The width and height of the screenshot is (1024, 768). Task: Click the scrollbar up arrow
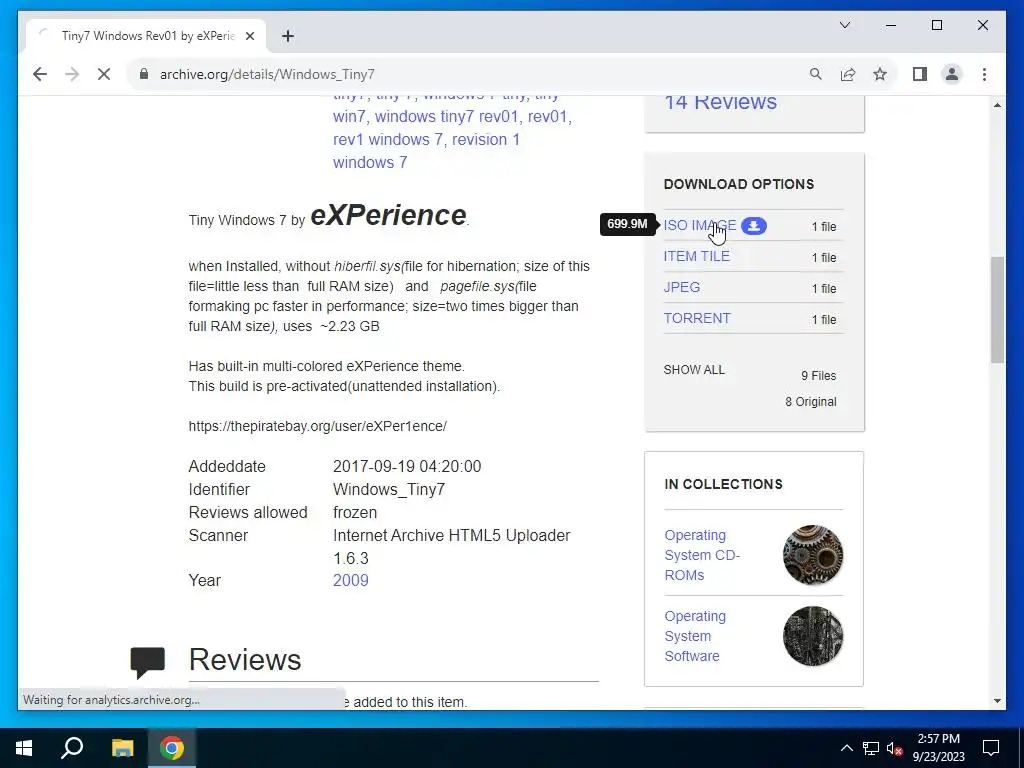pyautogui.click(x=997, y=105)
